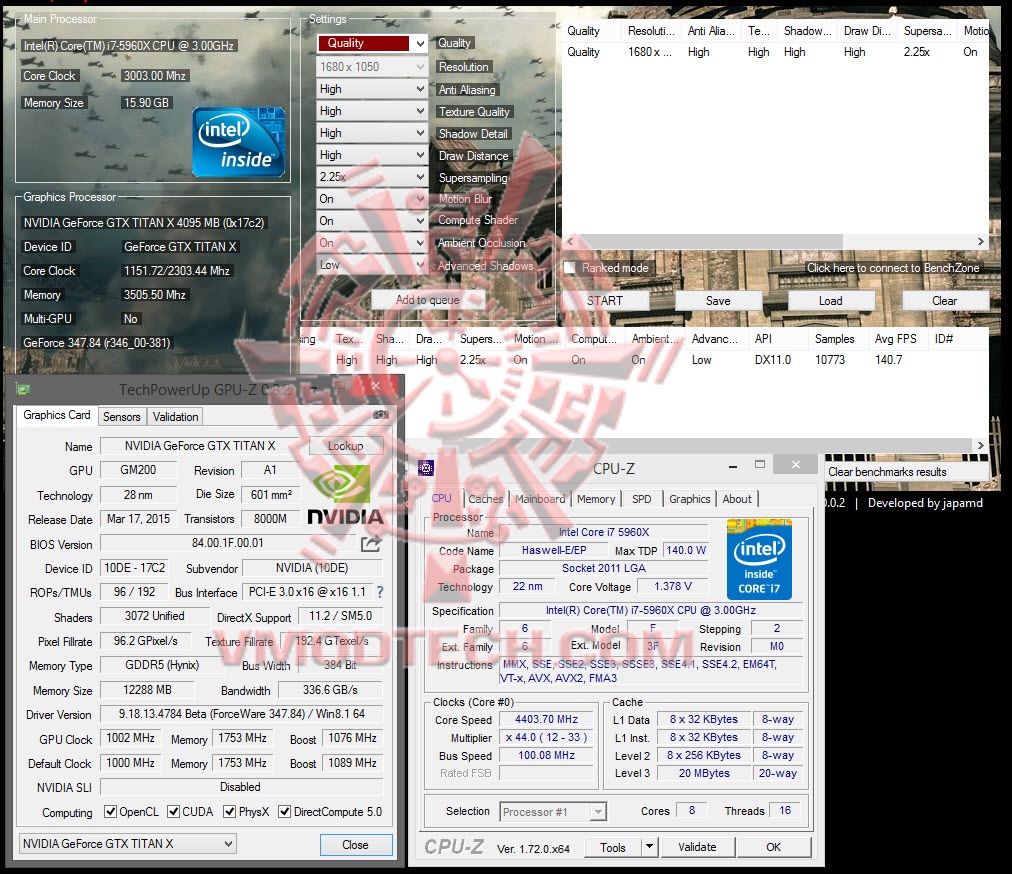This screenshot has width=1012, height=874.
Task: Open the SPD tab in CPU-Z
Action: click(642, 498)
